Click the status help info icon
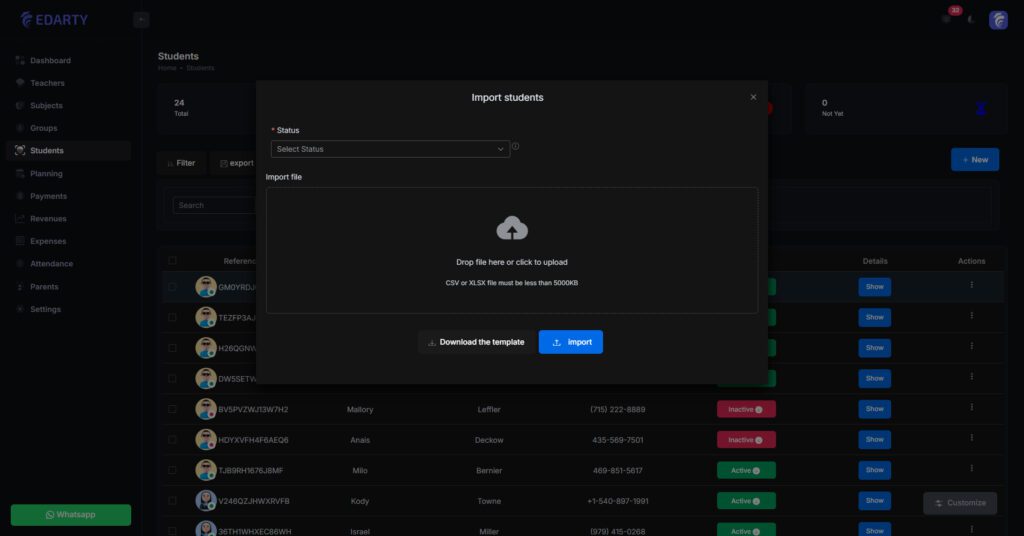 coord(516,146)
